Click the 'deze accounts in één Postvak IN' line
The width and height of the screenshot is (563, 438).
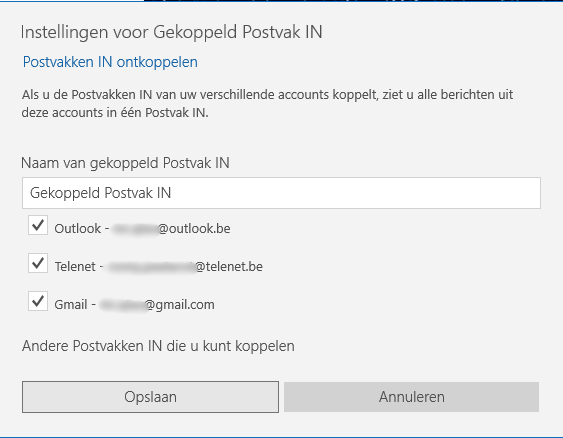(x=115, y=113)
